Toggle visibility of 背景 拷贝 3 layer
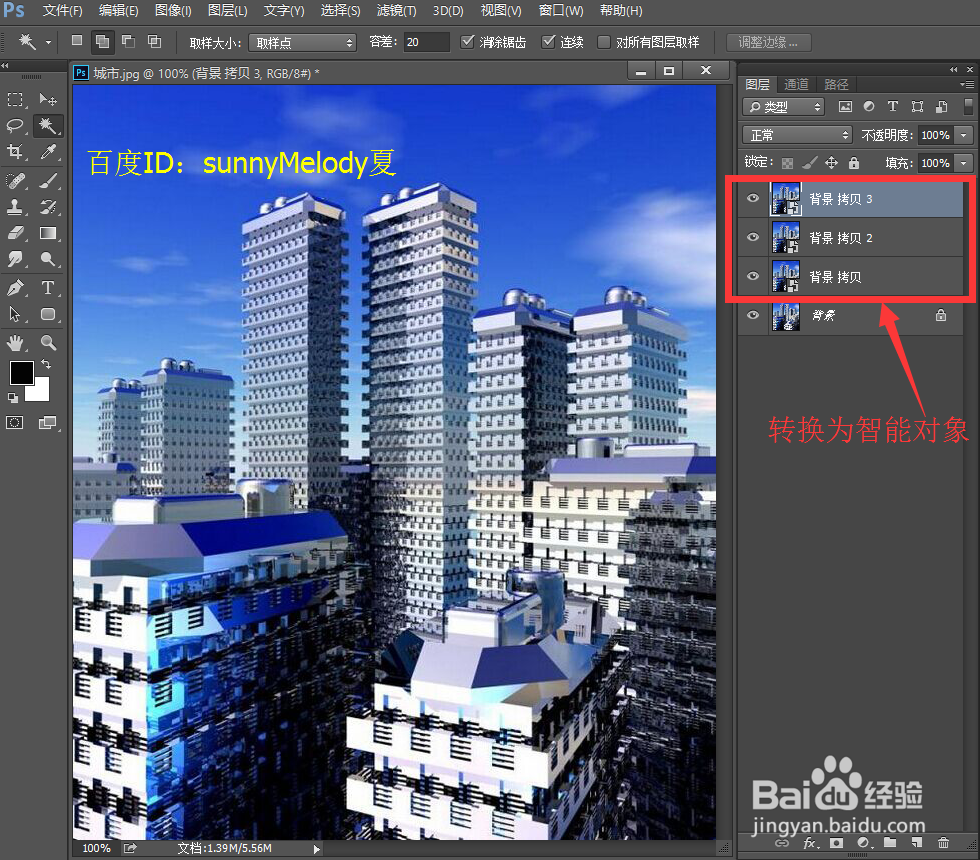This screenshot has height=860, width=980. pyautogui.click(x=752, y=198)
